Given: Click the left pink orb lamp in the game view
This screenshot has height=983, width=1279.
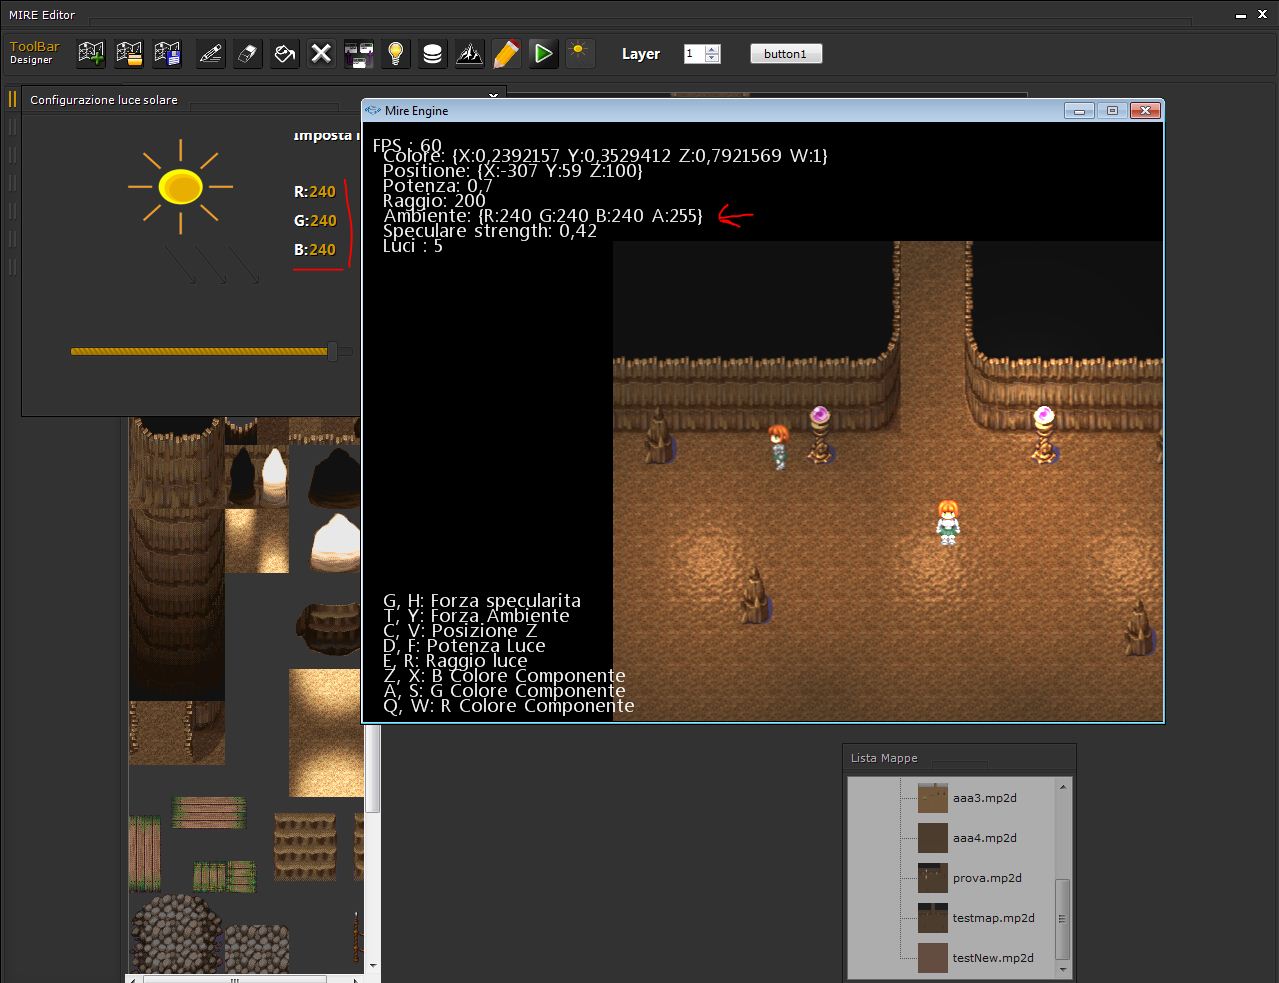Looking at the screenshot, I should (820, 433).
